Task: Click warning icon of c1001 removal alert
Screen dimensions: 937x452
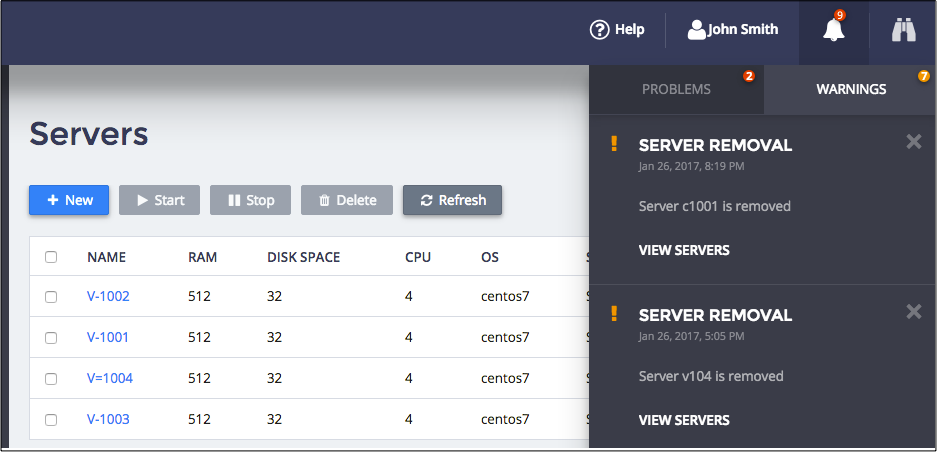Action: click(614, 145)
